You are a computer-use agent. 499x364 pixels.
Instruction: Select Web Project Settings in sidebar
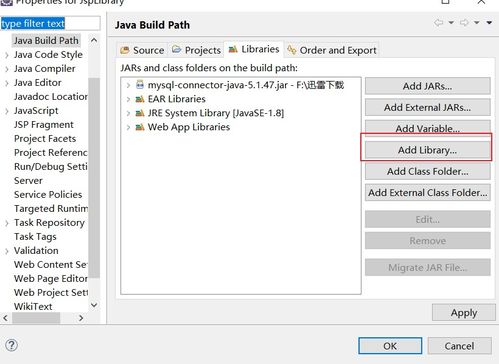click(x=51, y=293)
